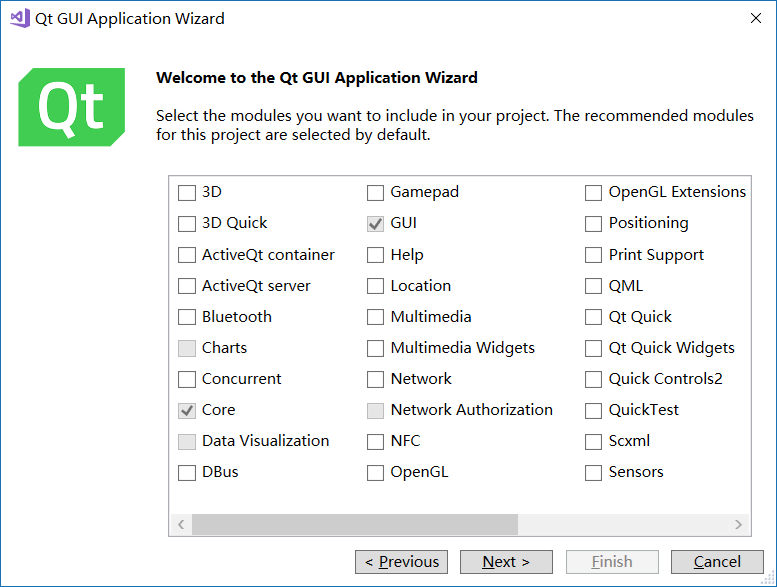Click the scrollbar right arrow
The image size is (777, 587).
pos(738,525)
